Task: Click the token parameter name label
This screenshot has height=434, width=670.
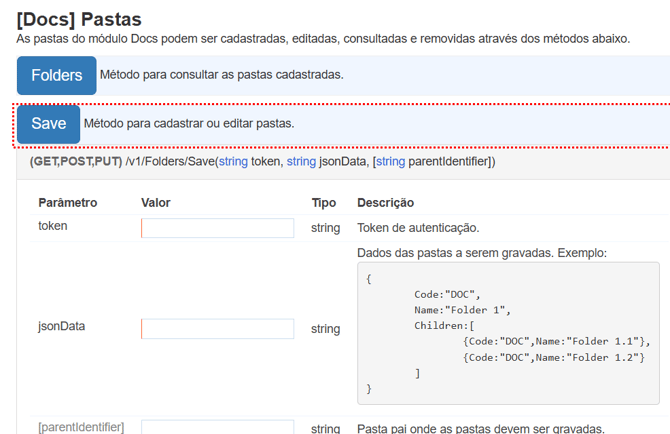Action: (x=53, y=226)
